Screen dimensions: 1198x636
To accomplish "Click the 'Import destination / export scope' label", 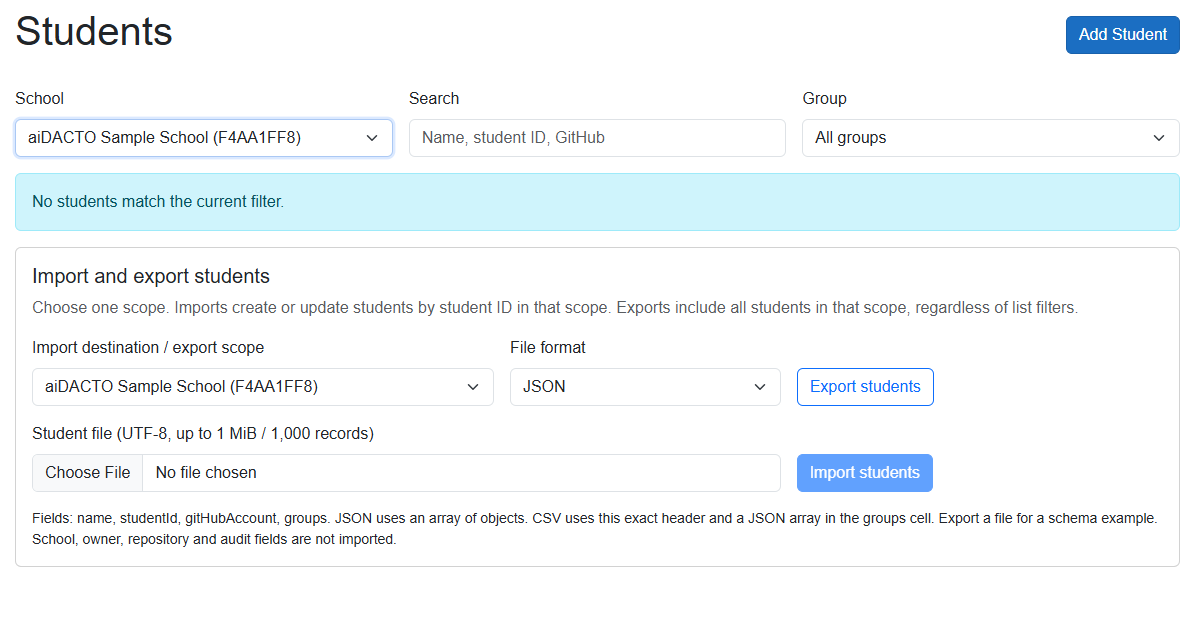I will (x=147, y=347).
